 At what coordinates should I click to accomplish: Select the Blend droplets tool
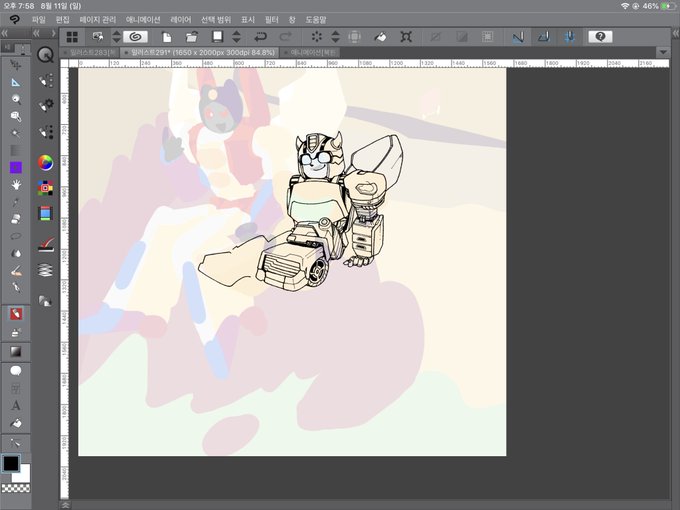(x=16, y=253)
